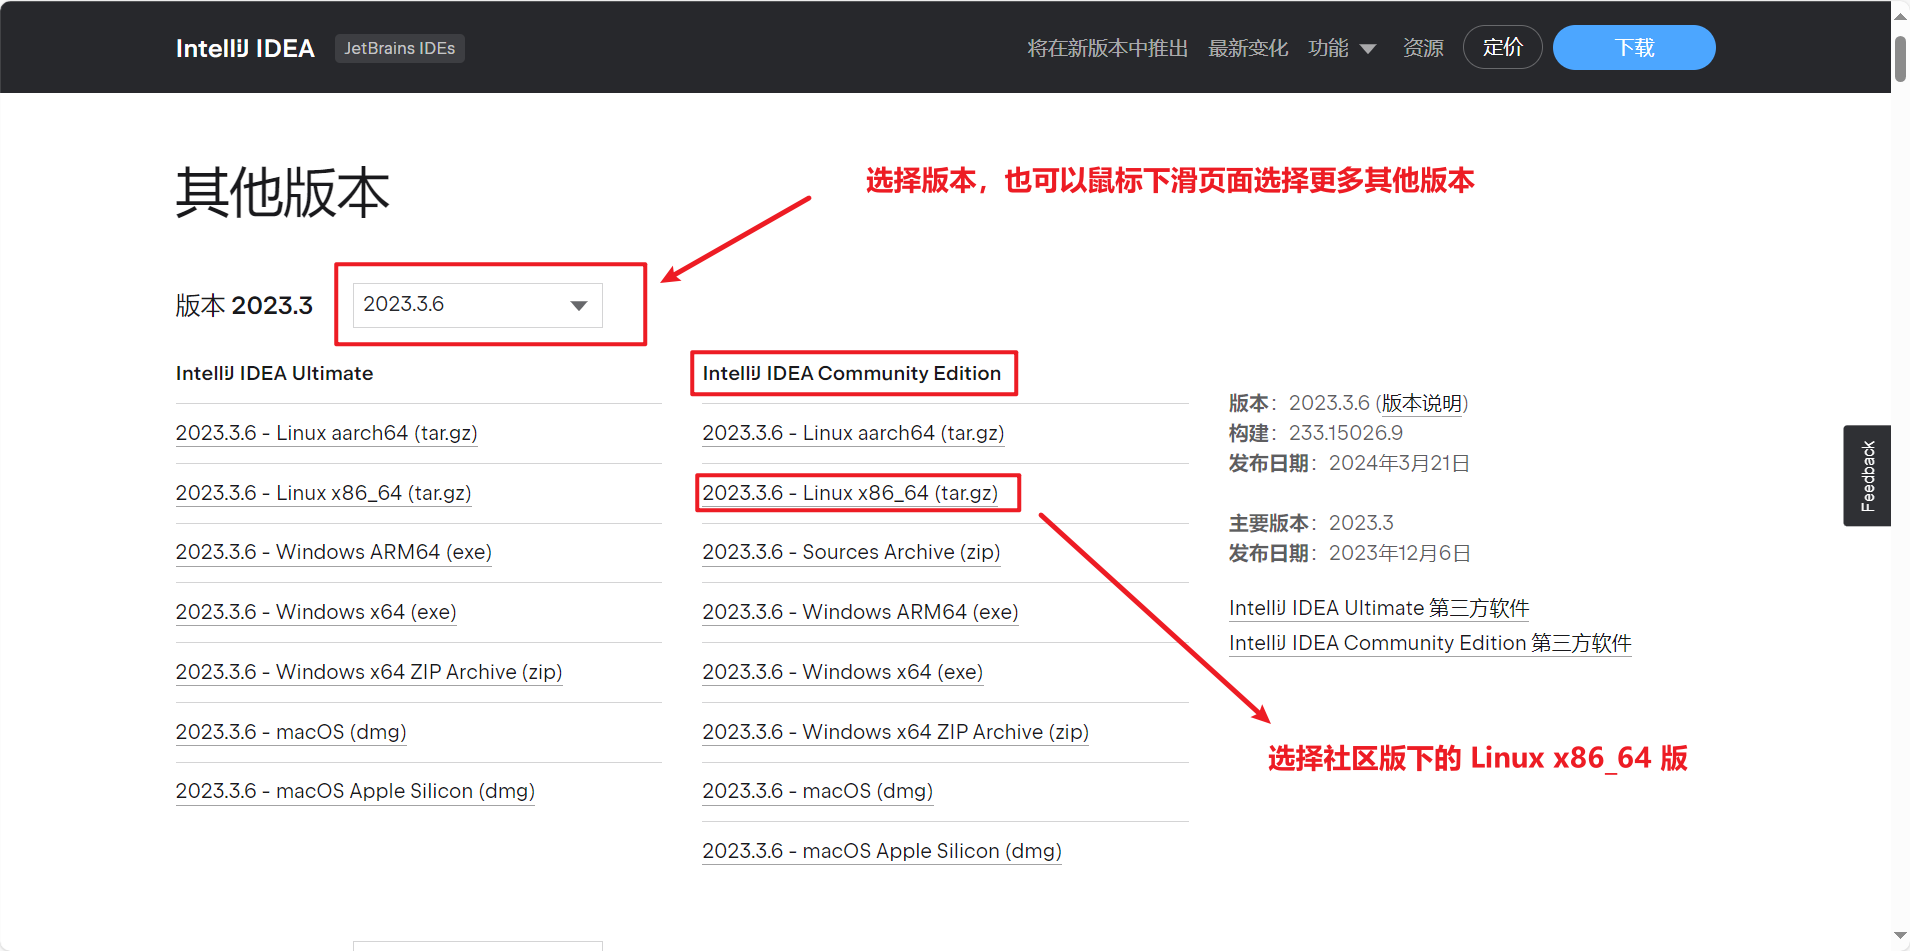Download Ultimate Windows x64 exe

click(x=316, y=612)
